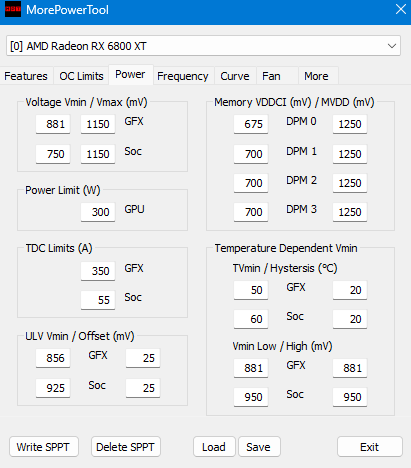
Task: Click the TVmin GFX temperature field showing 50
Action: (251, 290)
